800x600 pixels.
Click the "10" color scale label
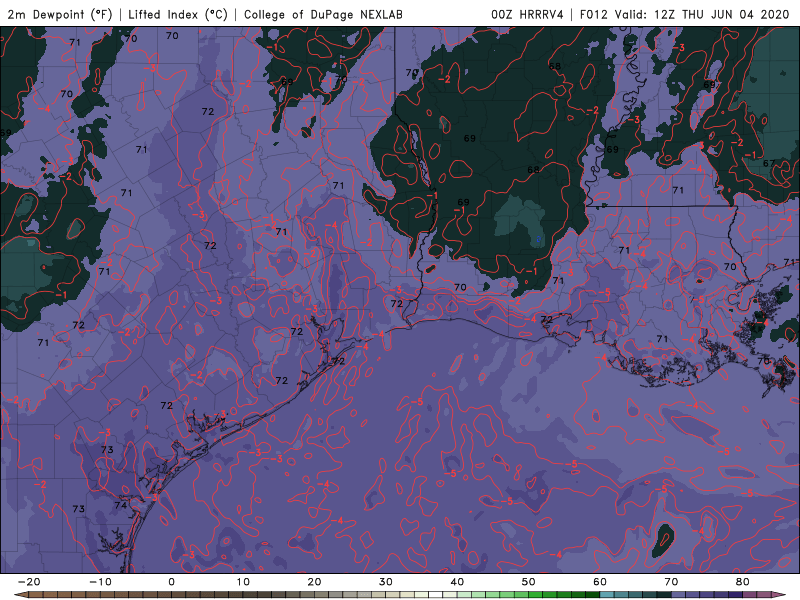(243, 582)
